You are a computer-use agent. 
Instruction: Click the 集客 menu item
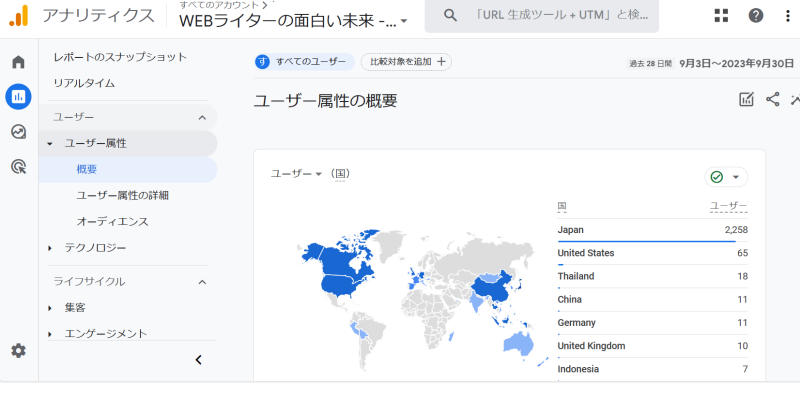[75, 308]
